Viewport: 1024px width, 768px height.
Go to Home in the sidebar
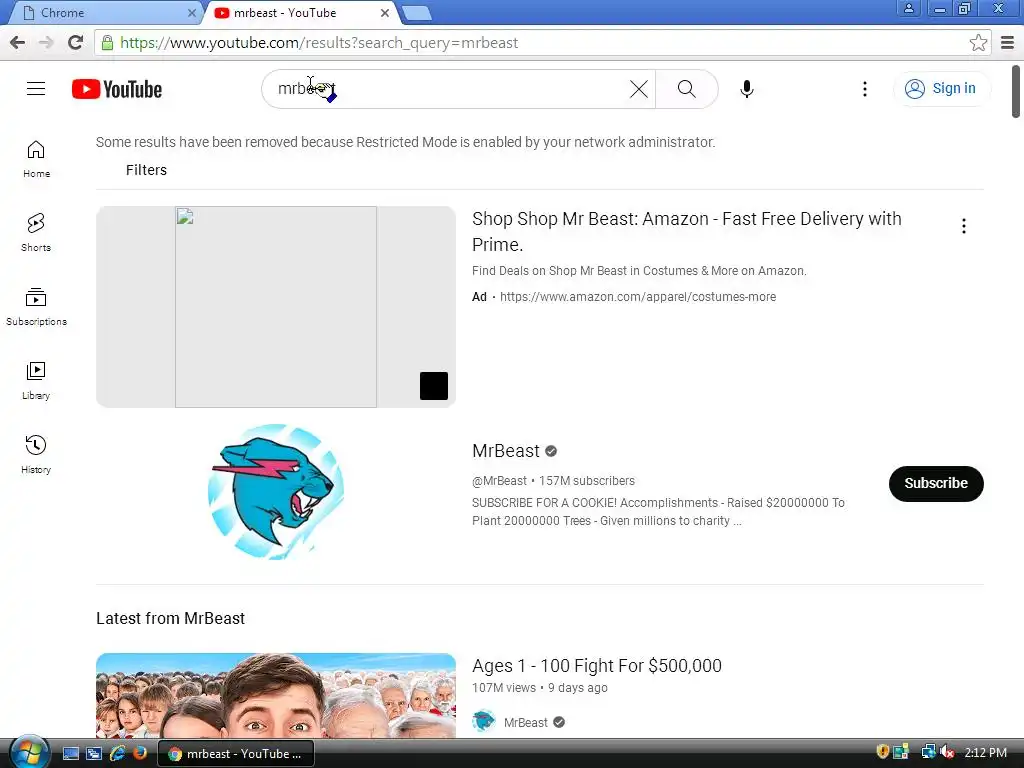pyautogui.click(x=36, y=159)
